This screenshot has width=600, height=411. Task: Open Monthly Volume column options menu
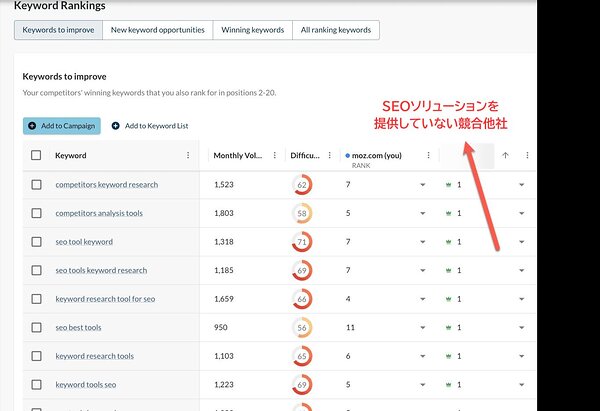(275, 155)
